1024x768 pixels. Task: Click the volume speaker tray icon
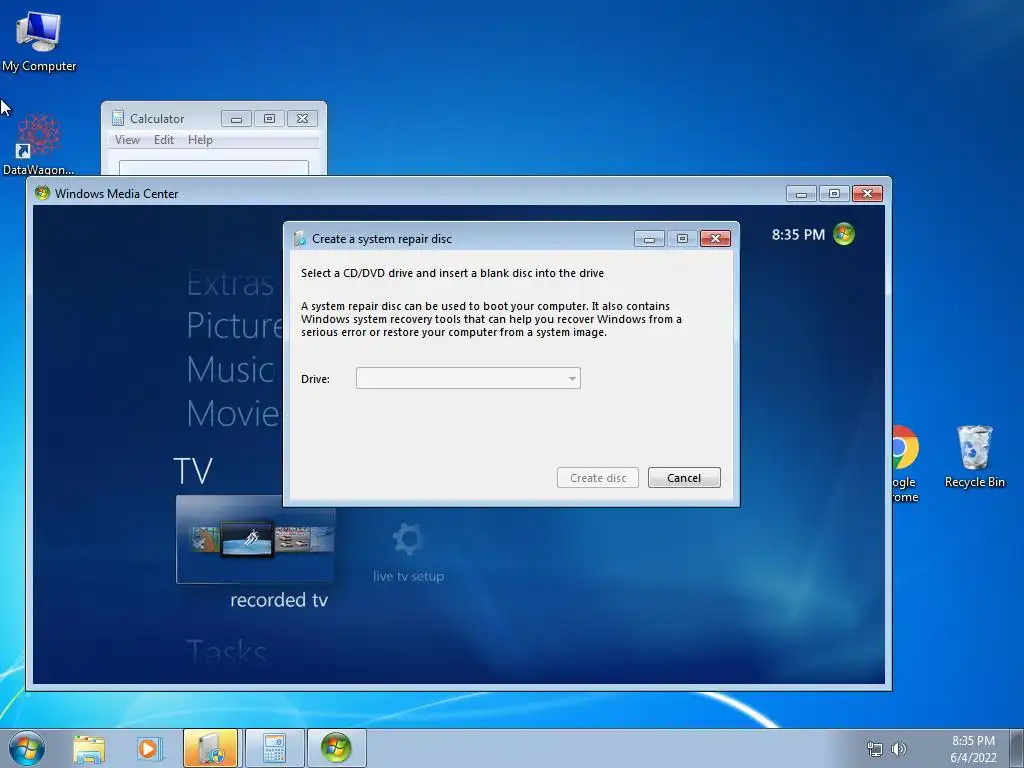pos(899,749)
